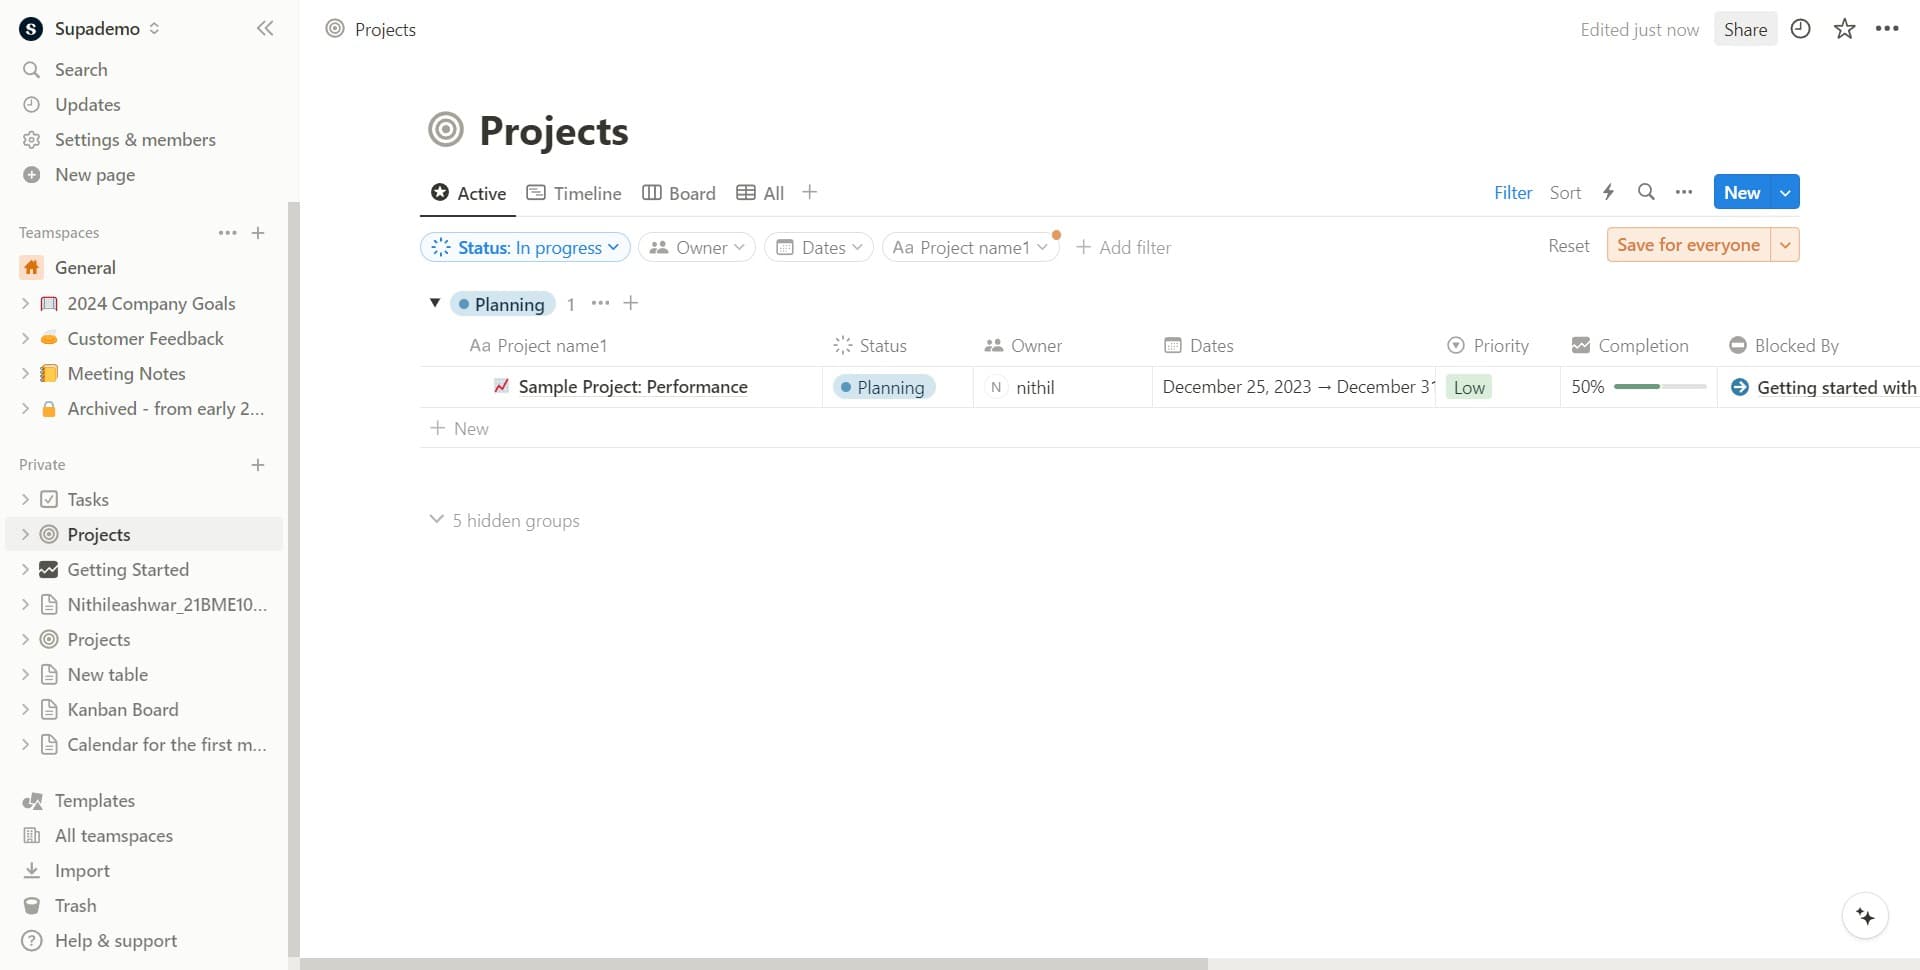This screenshot has width=1920, height=970.
Task: Favorite this page with star icon
Action: (1844, 29)
